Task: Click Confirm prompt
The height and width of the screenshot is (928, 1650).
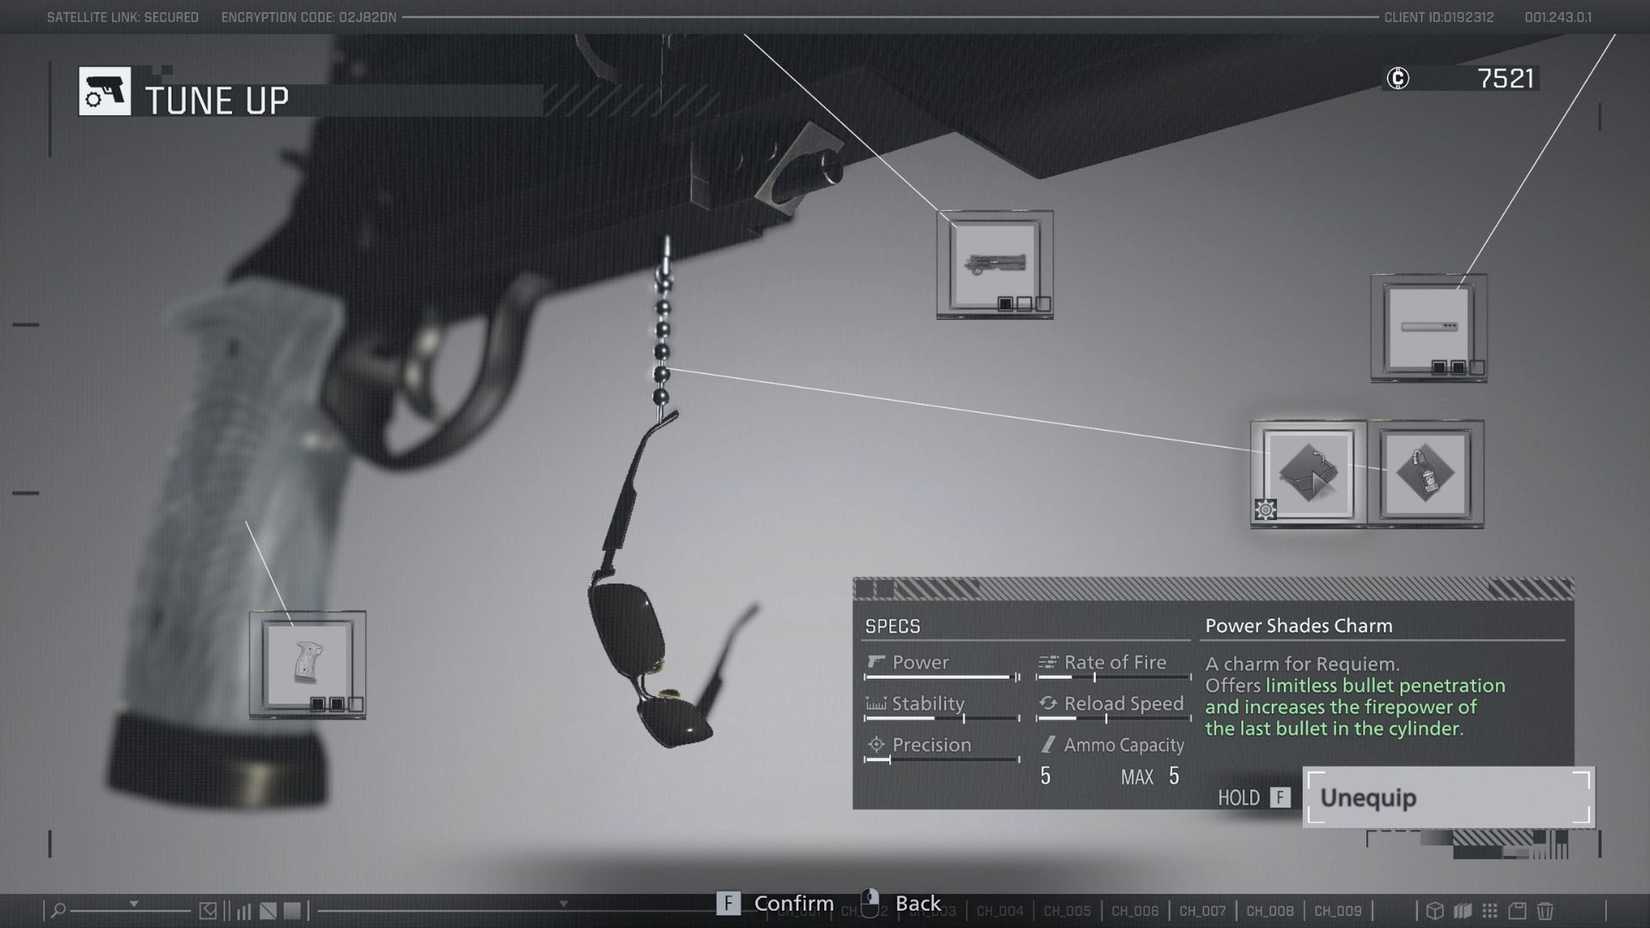Action: pos(776,903)
